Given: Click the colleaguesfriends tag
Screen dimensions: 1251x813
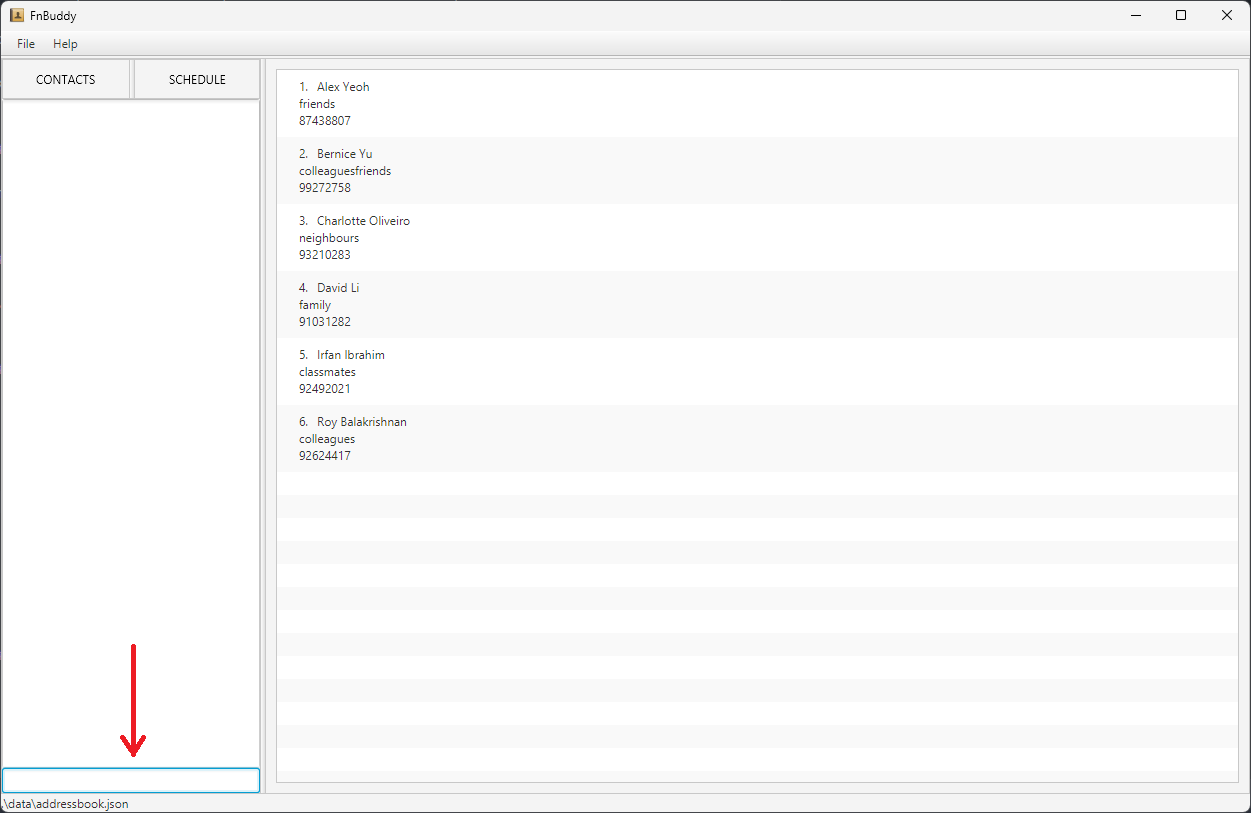Looking at the screenshot, I should 345,171.
